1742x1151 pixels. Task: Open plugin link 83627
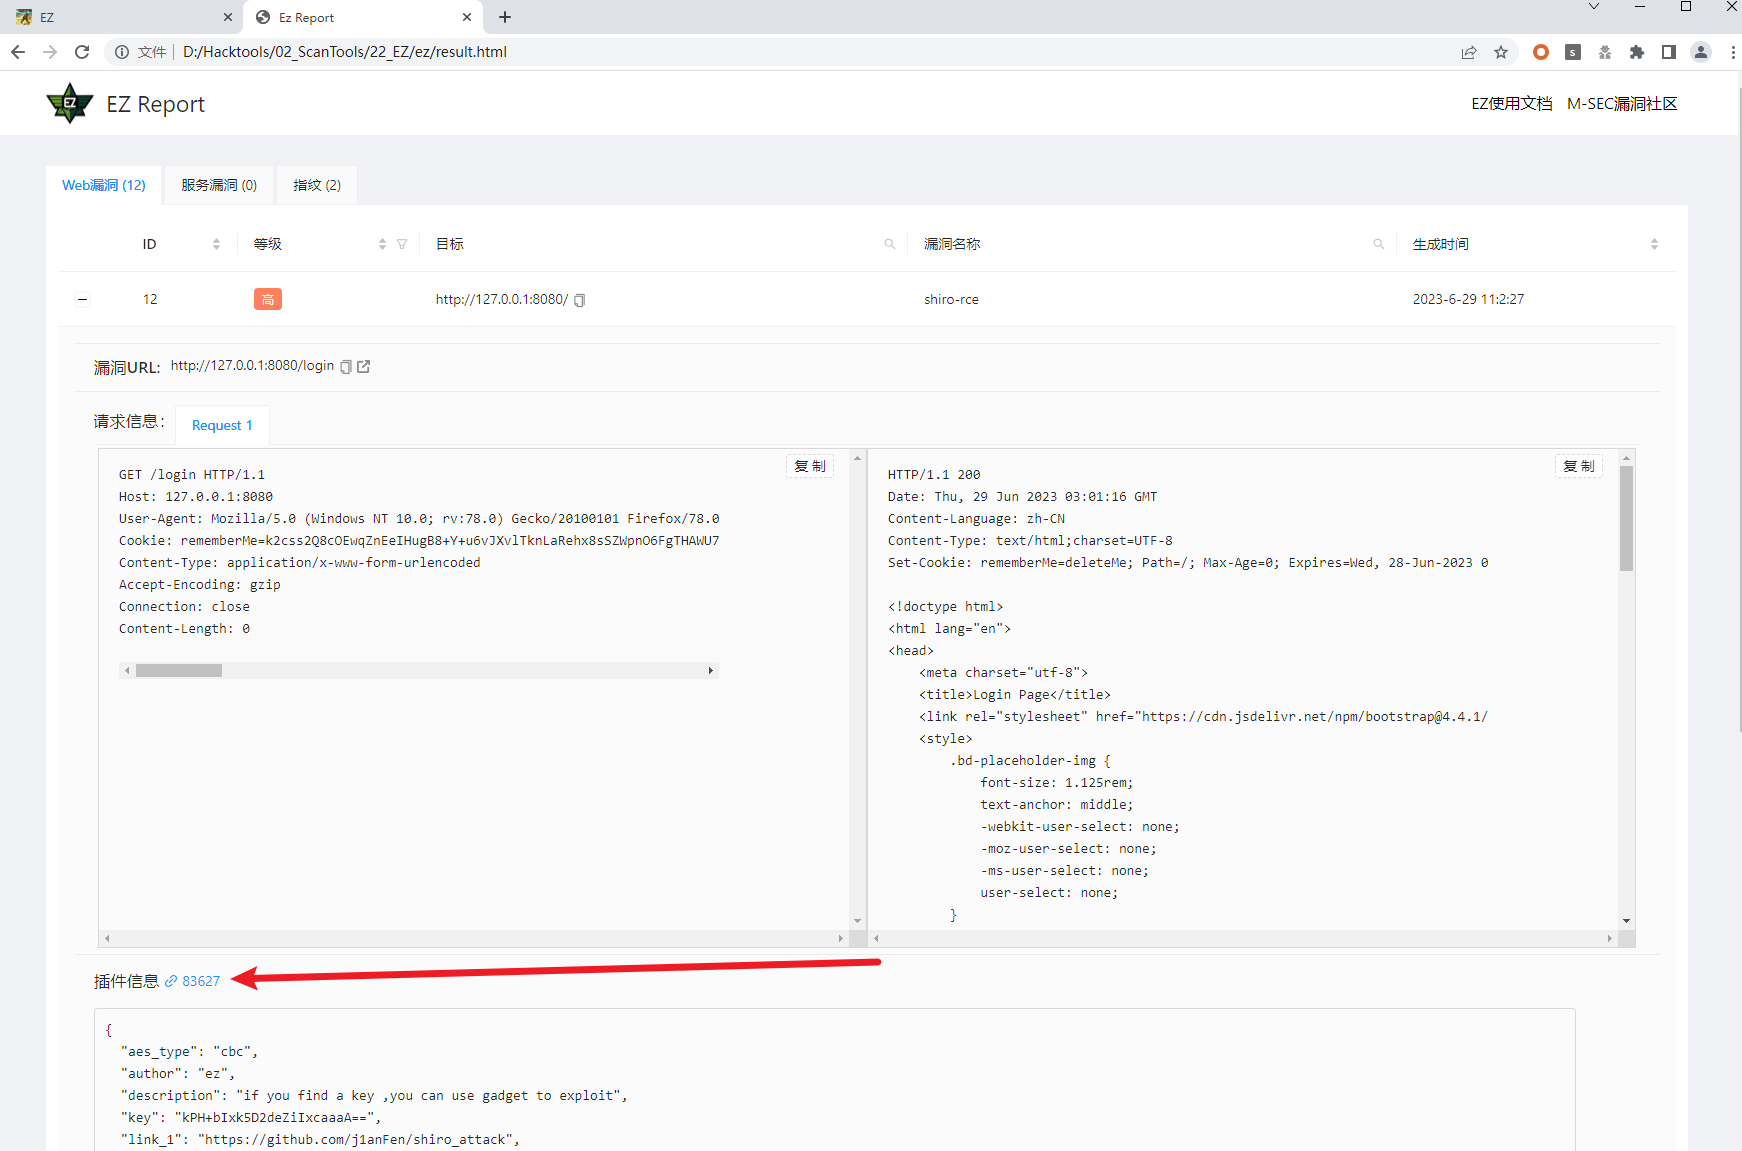201,981
